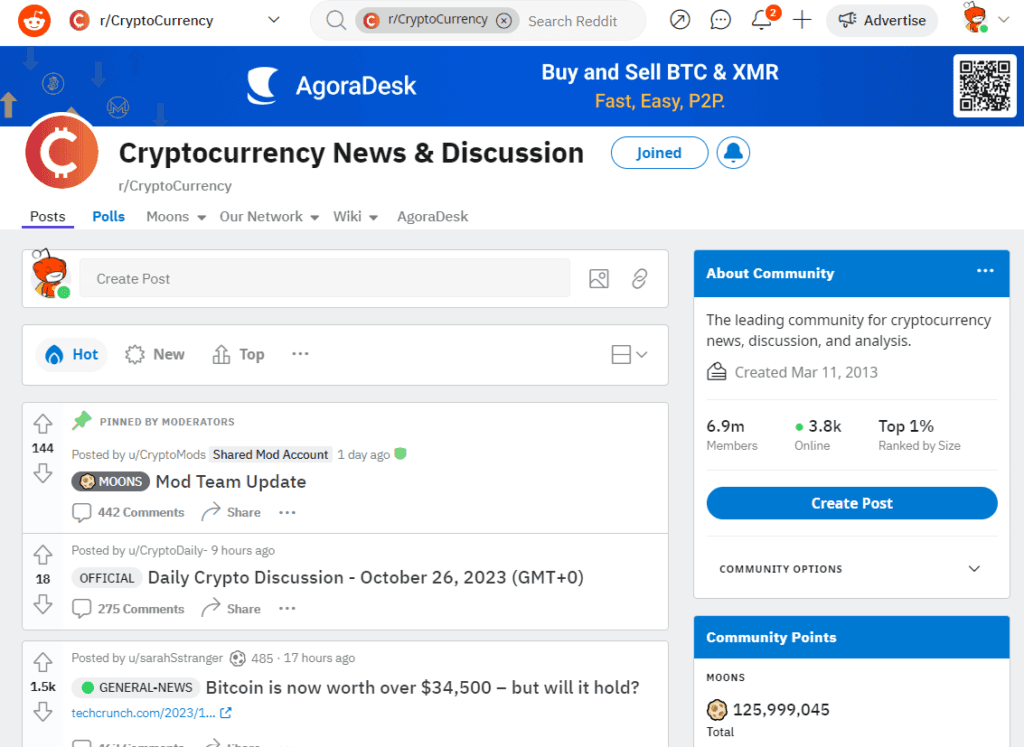The image size is (1024, 747).
Task: Open 275 Comments on Daily Discussion
Action: pos(128,609)
